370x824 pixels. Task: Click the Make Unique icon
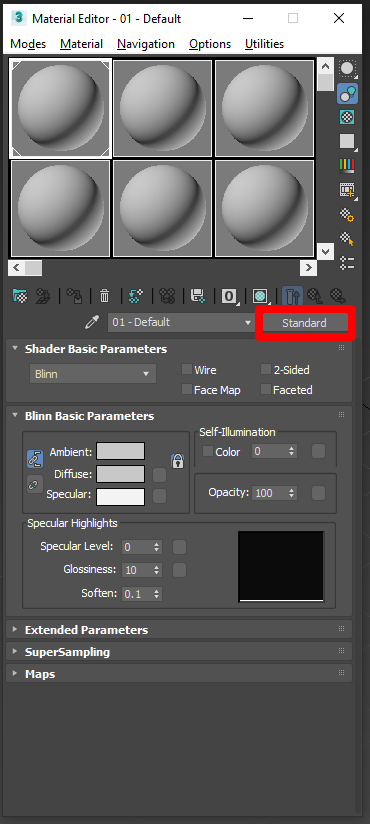pyautogui.click(x=167, y=296)
